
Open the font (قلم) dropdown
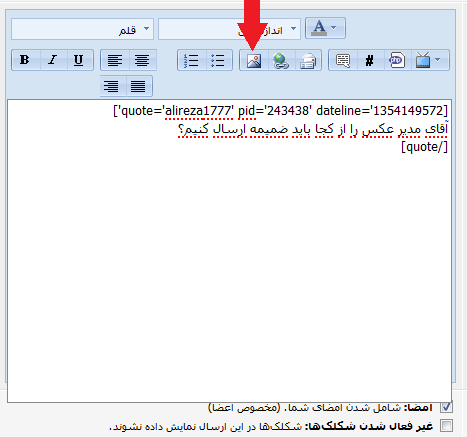coord(82,29)
